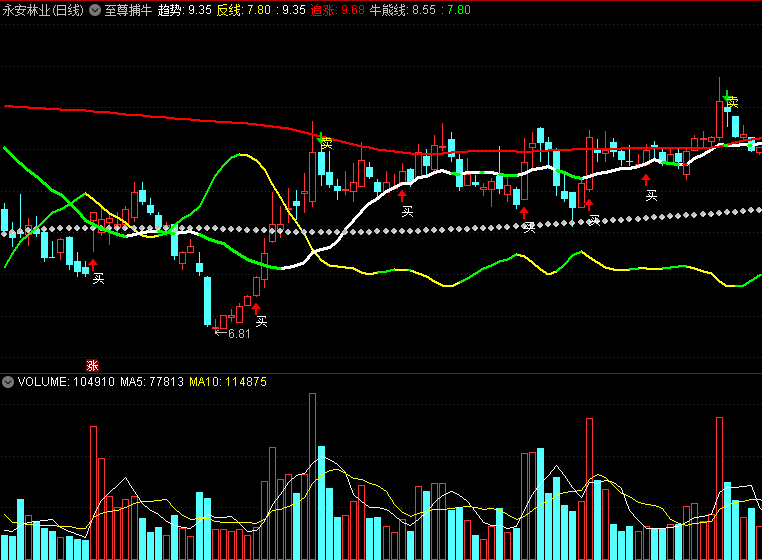Select the red 追涨: 9.68 value
Image resolution: width=762 pixels, height=560 pixels.
pyautogui.click(x=338, y=10)
